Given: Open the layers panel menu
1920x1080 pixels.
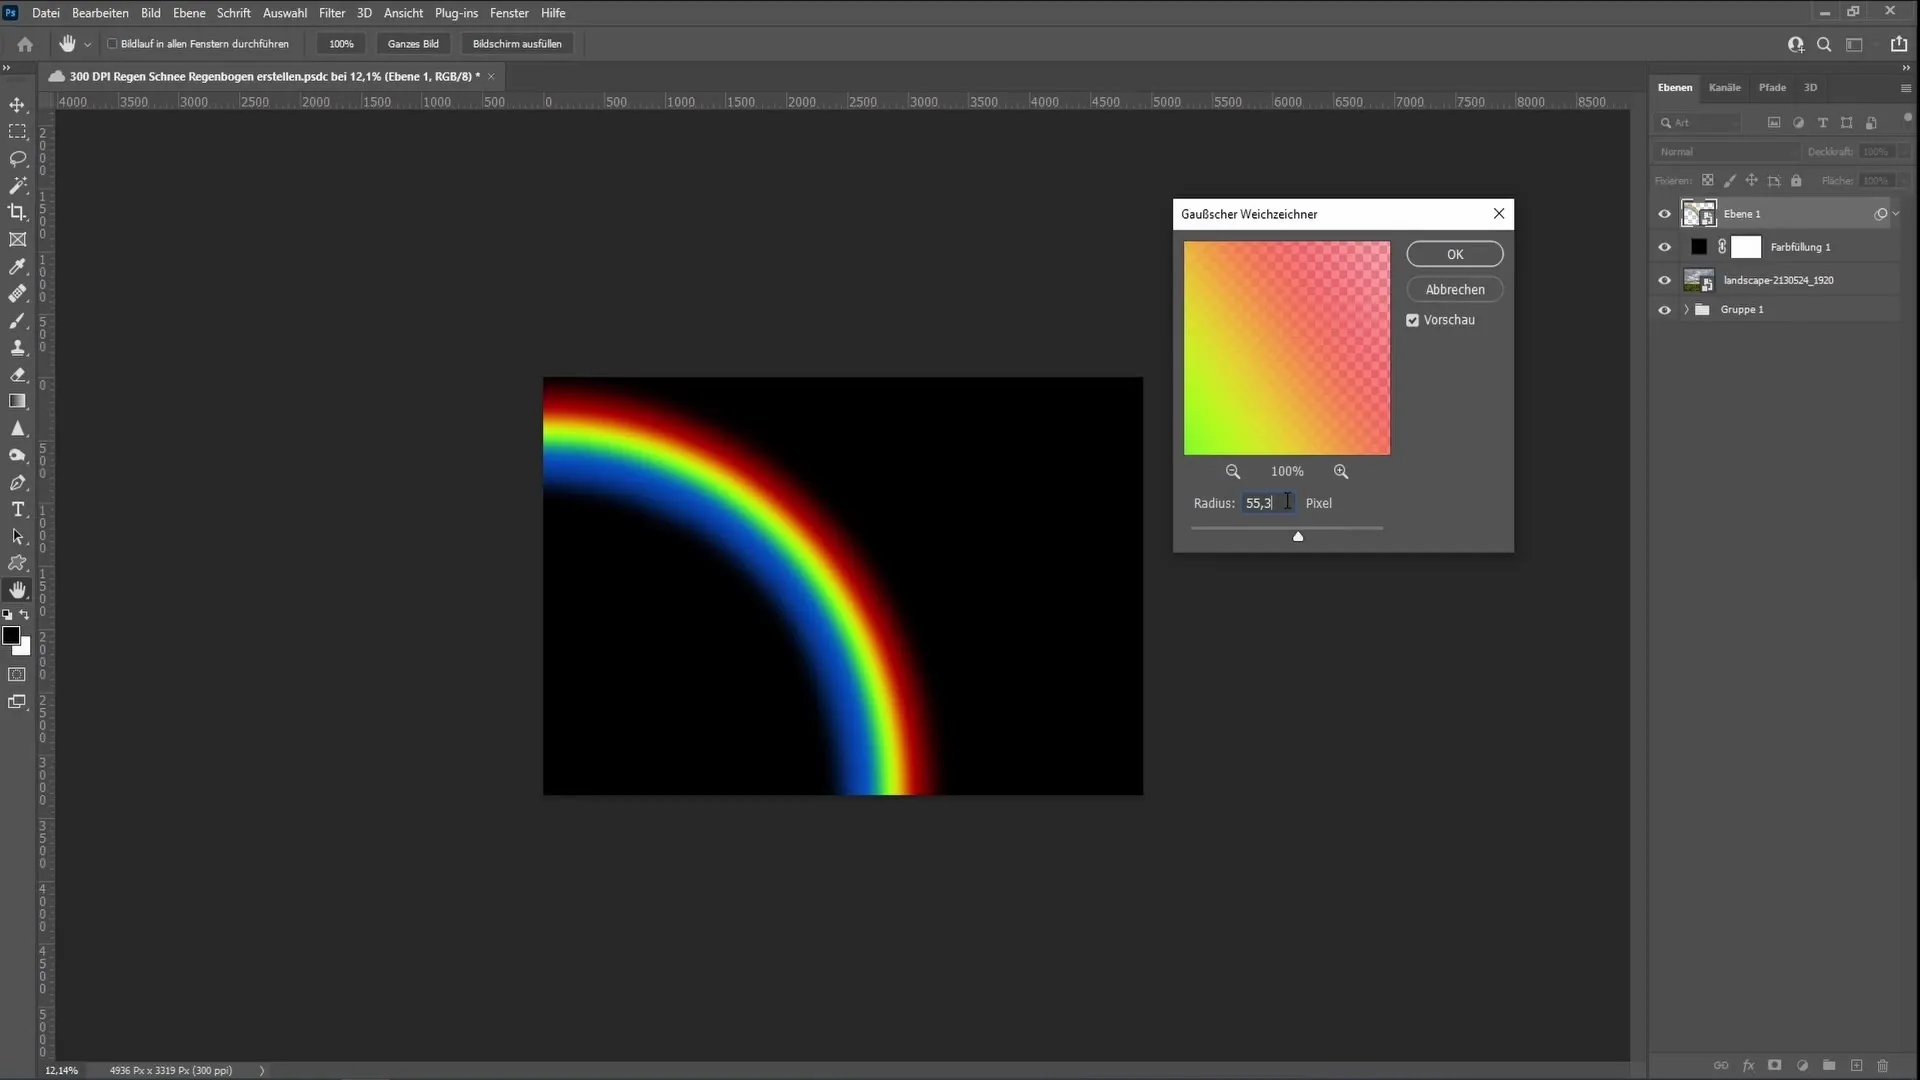Looking at the screenshot, I should 1905,88.
